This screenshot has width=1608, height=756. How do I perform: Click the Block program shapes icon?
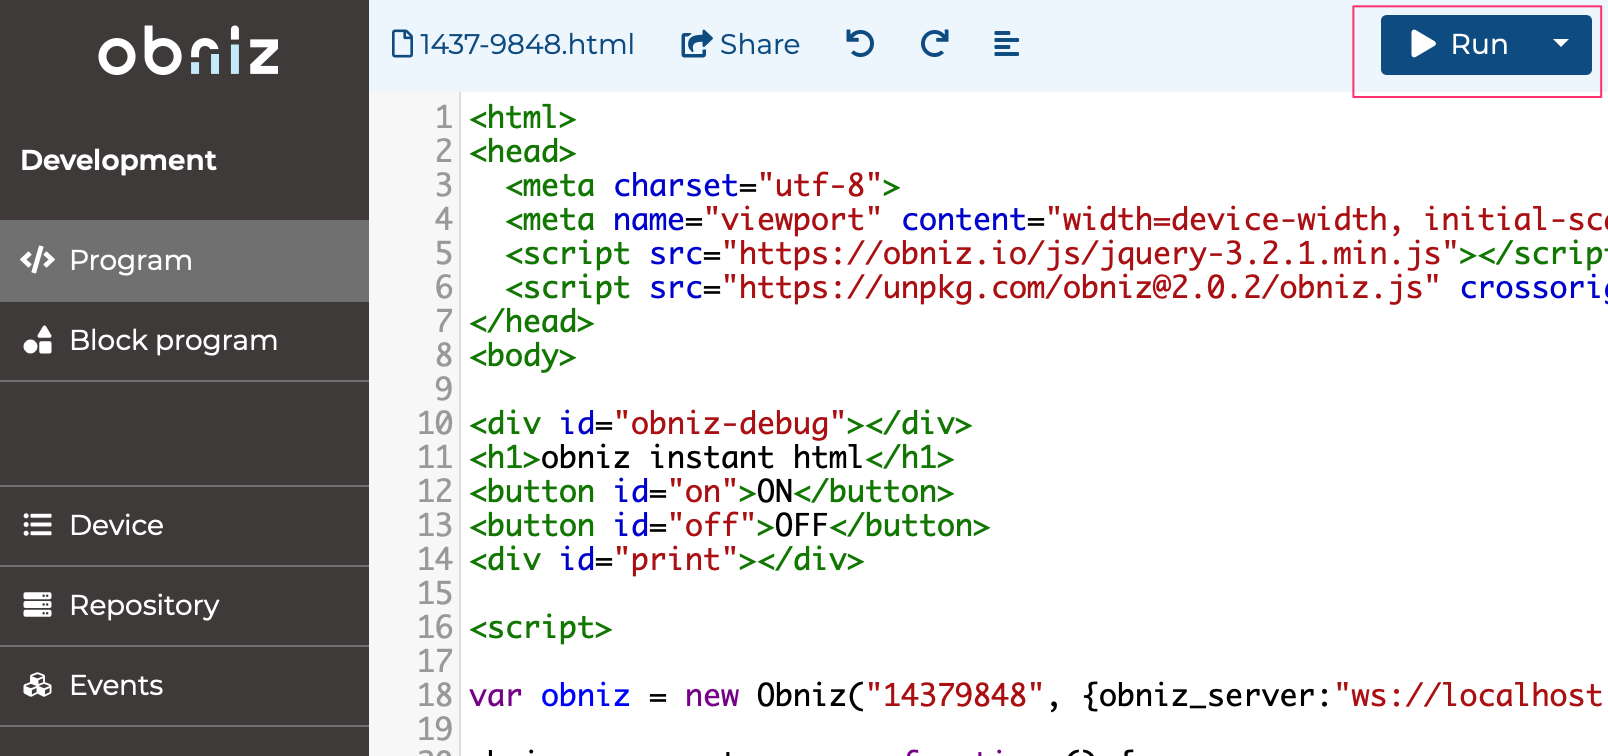pyautogui.click(x=38, y=340)
